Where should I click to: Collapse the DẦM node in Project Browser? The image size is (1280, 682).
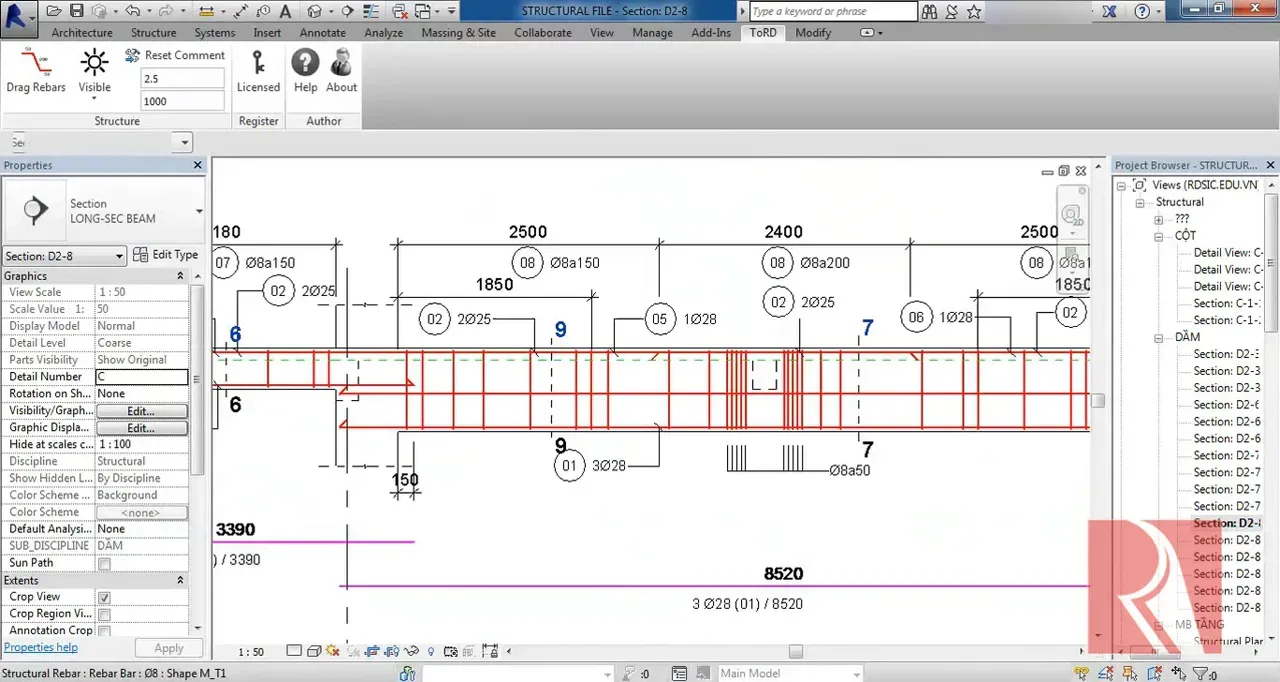pyautogui.click(x=1159, y=338)
